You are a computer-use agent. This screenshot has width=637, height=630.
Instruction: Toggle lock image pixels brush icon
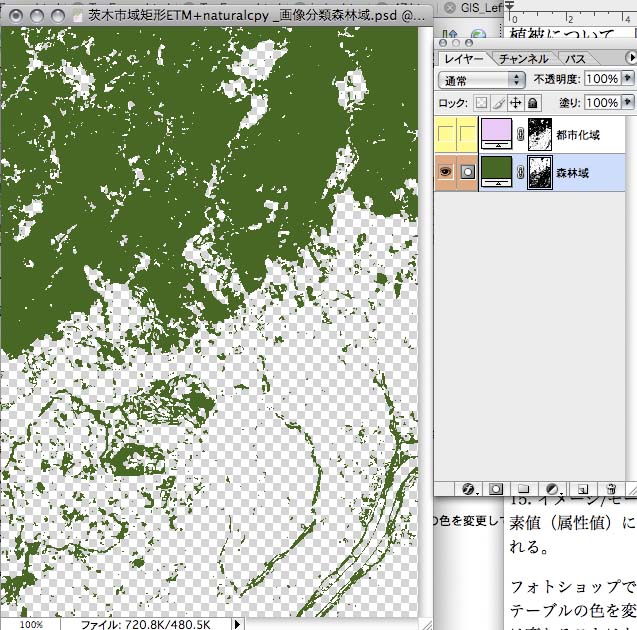tap(498, 103)
